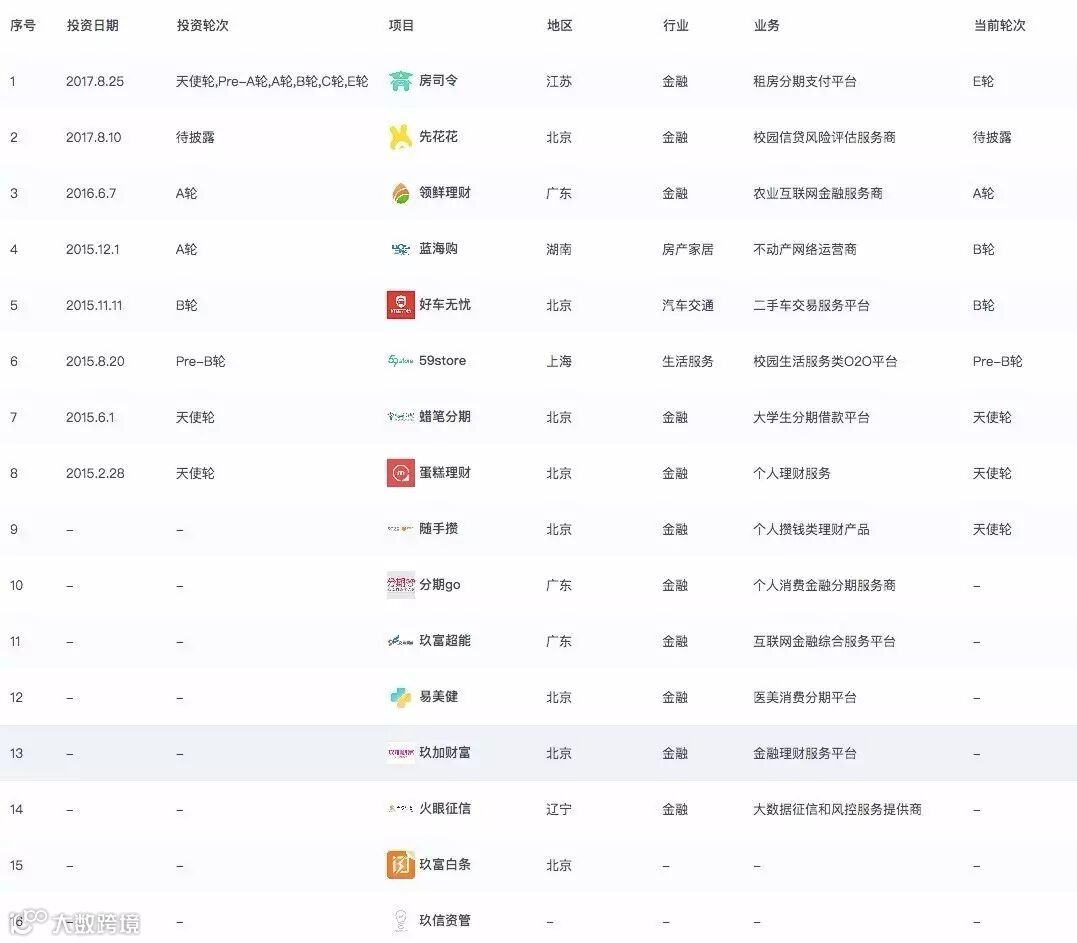
Task: Open the 蜡笔分期 project name
Action: 445,416
